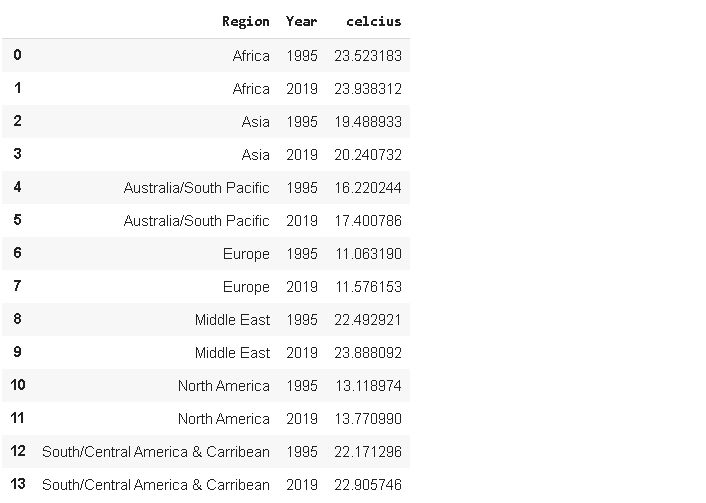Click the Middle East cell in row 8
The width and height of the screenshot is (706, 503).
pyautogui.click(x=232, y=320)
